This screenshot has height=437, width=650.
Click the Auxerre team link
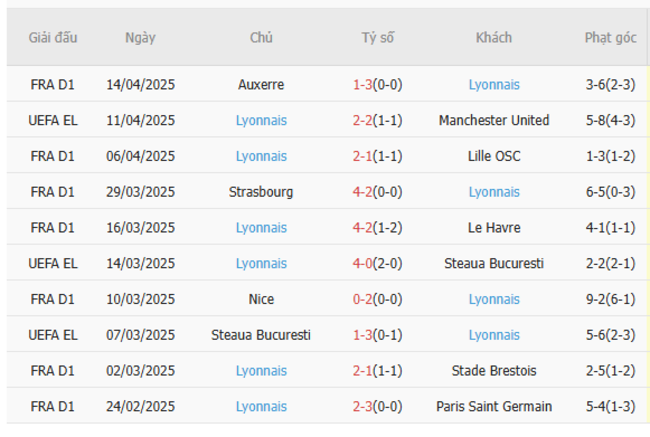point(262,85)
